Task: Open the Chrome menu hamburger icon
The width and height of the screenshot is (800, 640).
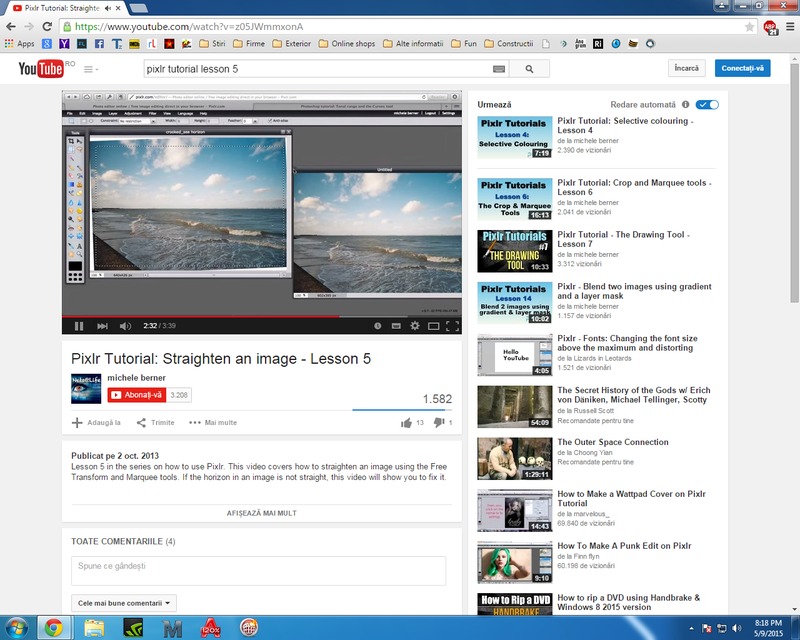Action: click(x=790, y=27)
